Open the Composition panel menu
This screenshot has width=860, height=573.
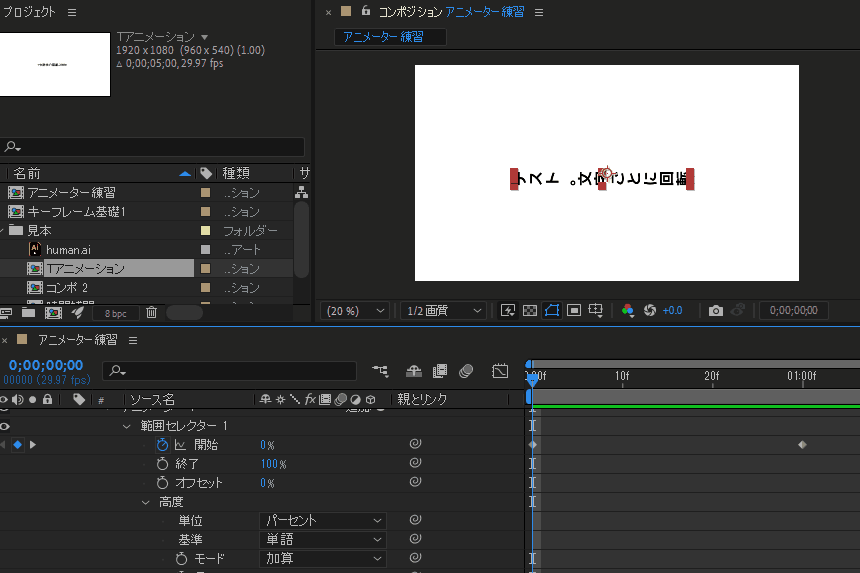[539, 12]
